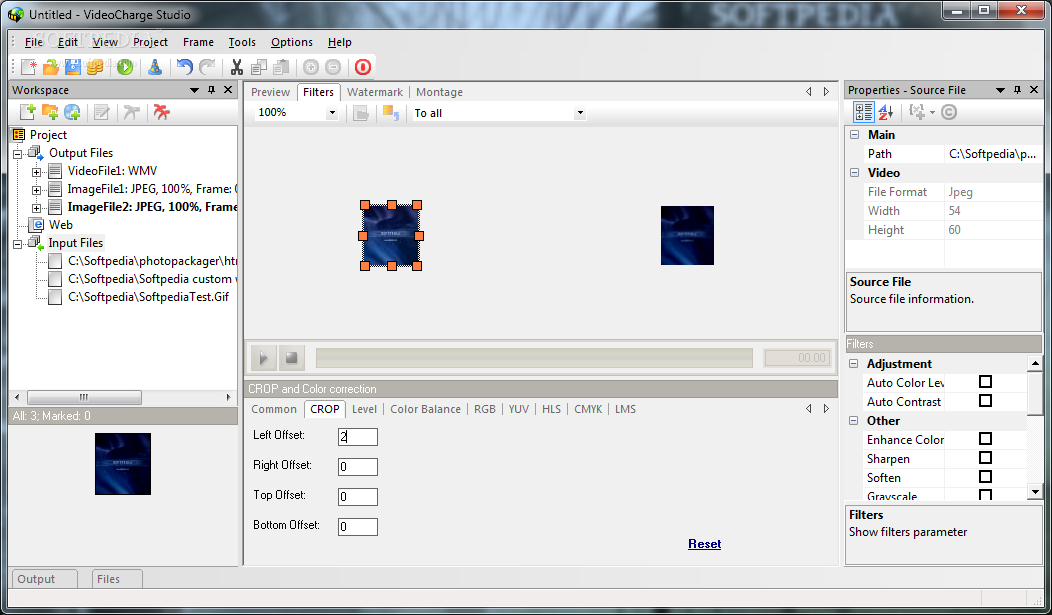Screen dimensions: 1052x615
Task: Sort properties alphabetically A-Z
Action: pyautogui.click(x=886, y=112)
